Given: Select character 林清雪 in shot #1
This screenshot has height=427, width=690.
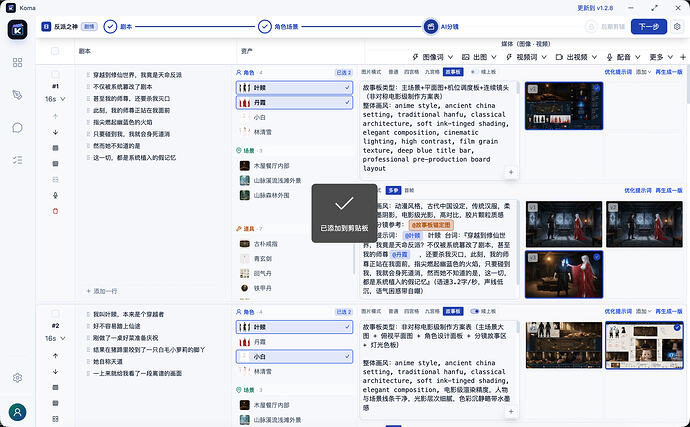Looking at the screenshot, I should 294,132.
